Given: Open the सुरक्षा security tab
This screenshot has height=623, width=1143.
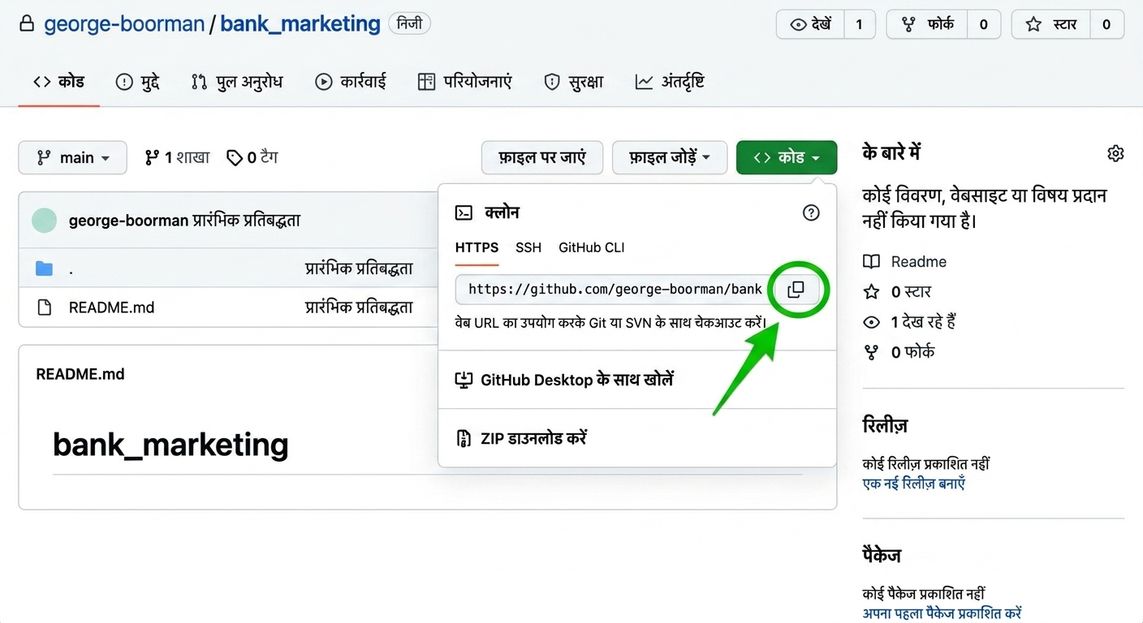Looking at the screenshot, I should 574,82.
